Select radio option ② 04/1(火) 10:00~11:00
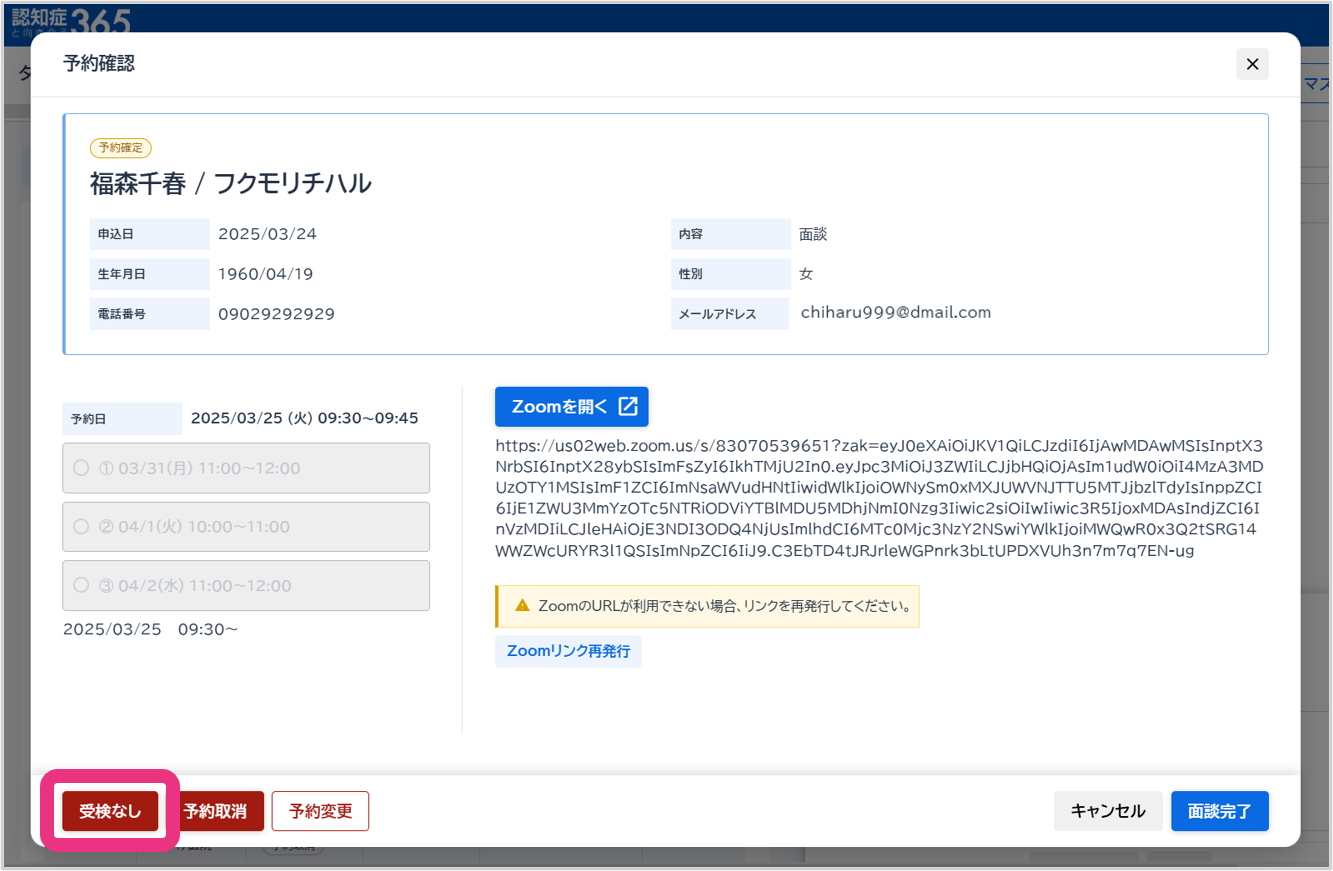Screen dimensions: 1333x871 point(82,527)
